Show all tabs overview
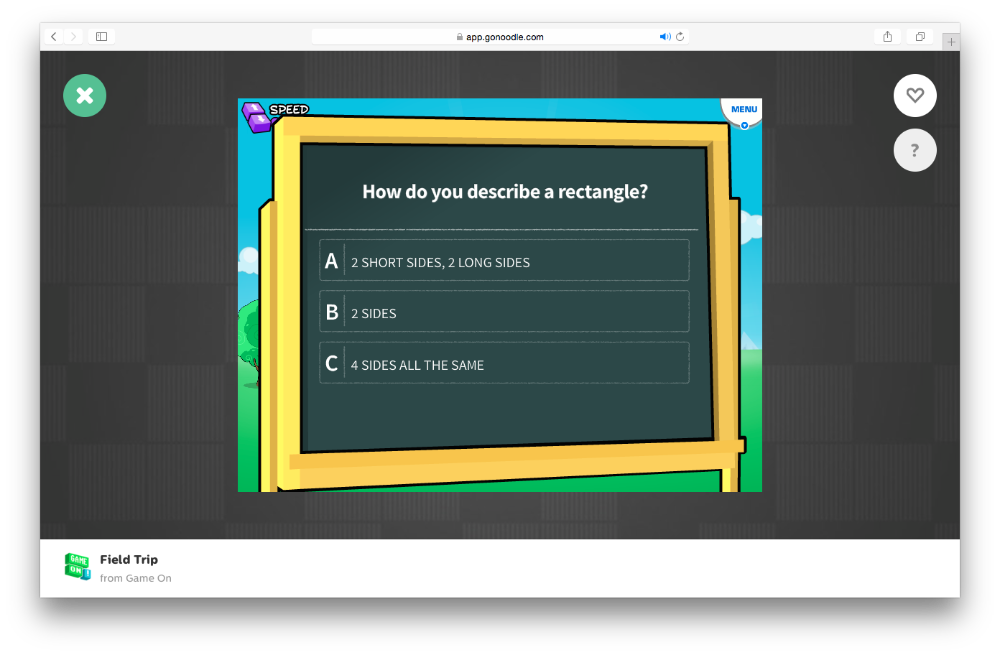The width and height of the screenshot is (1000, 655). click(x=920, y=36)
